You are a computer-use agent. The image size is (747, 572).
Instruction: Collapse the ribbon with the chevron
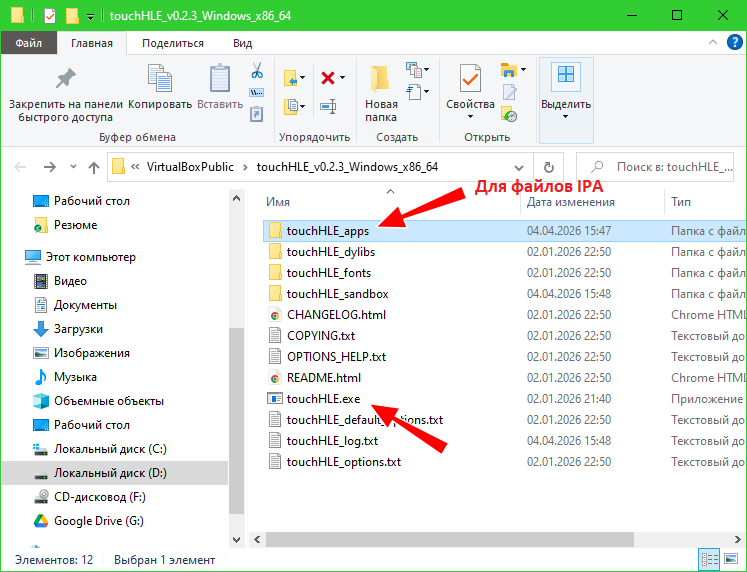pos(713,42)
